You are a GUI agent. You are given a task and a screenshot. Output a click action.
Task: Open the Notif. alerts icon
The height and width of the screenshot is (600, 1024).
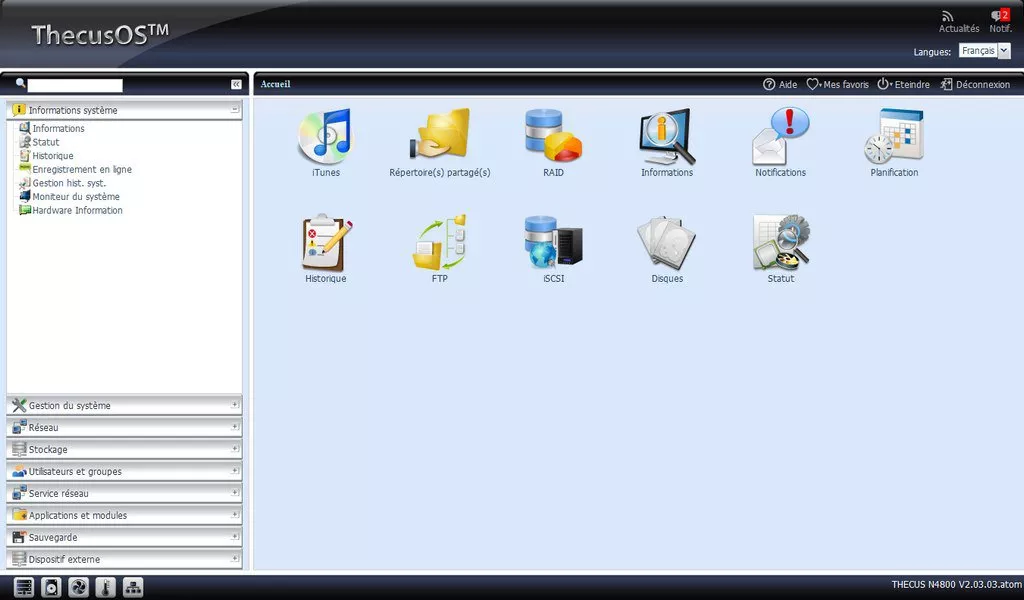tap(1000, 18)
